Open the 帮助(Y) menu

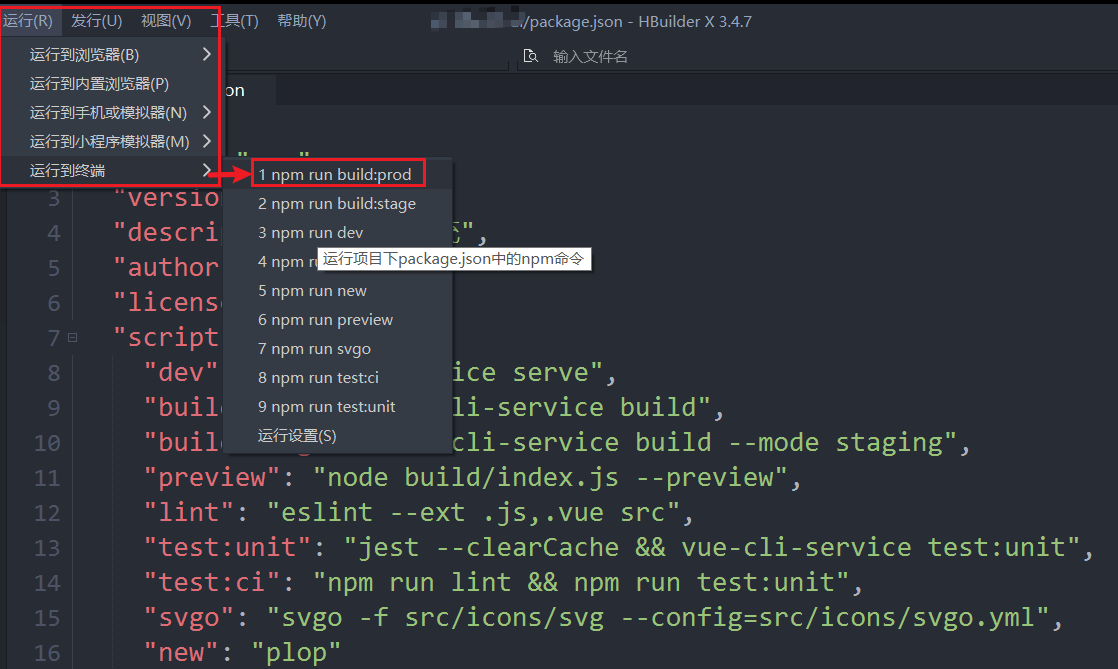(301, 21)
